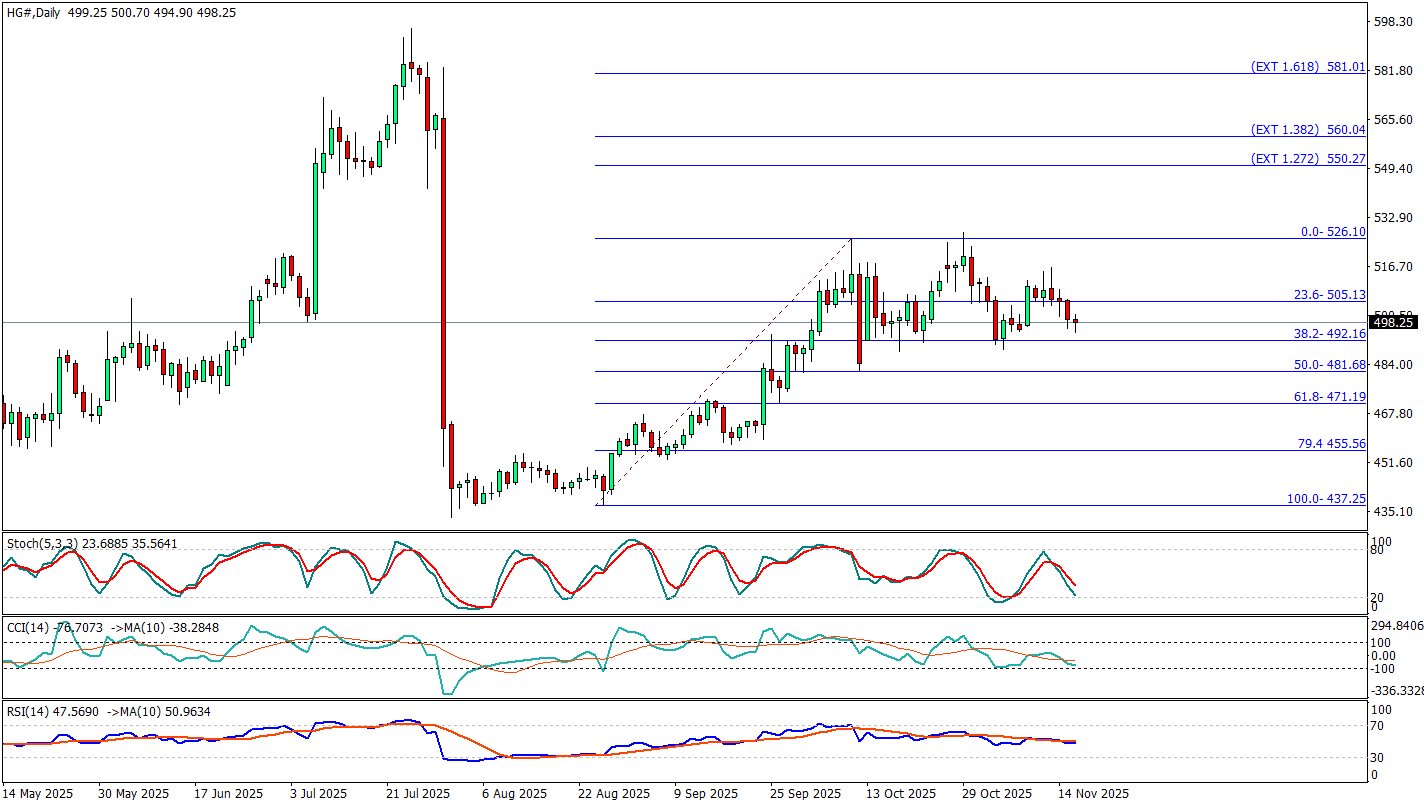
Task: Select the 0.0 Fibonacci label at 526.10
Action: pyautogui.click(x=1333, y=232)
